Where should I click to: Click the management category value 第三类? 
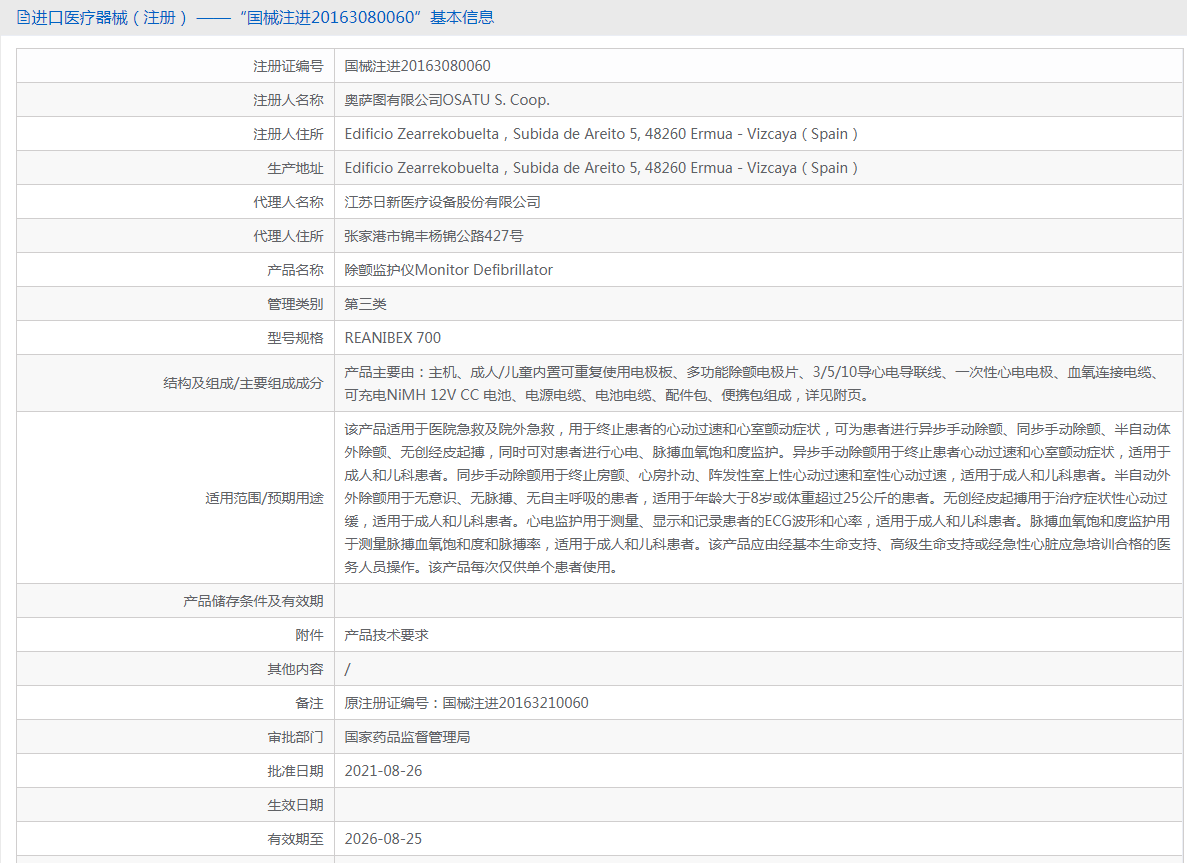point(365,304)
